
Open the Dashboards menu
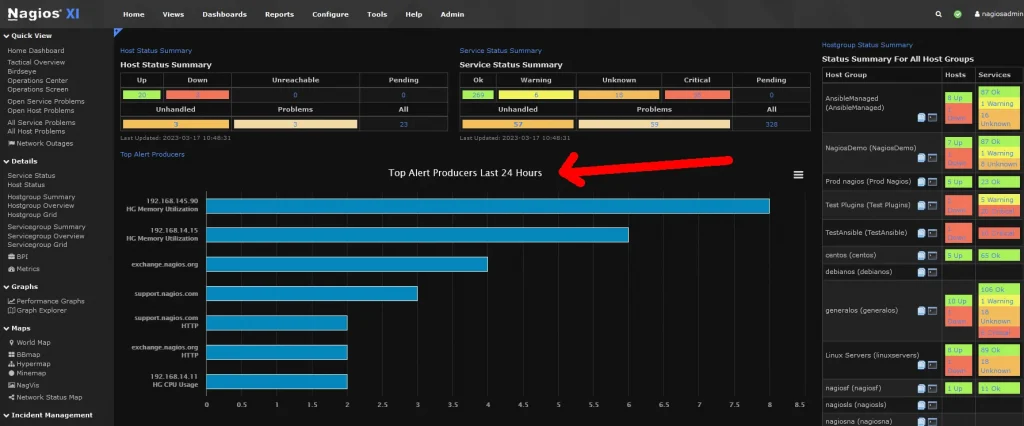224,14
